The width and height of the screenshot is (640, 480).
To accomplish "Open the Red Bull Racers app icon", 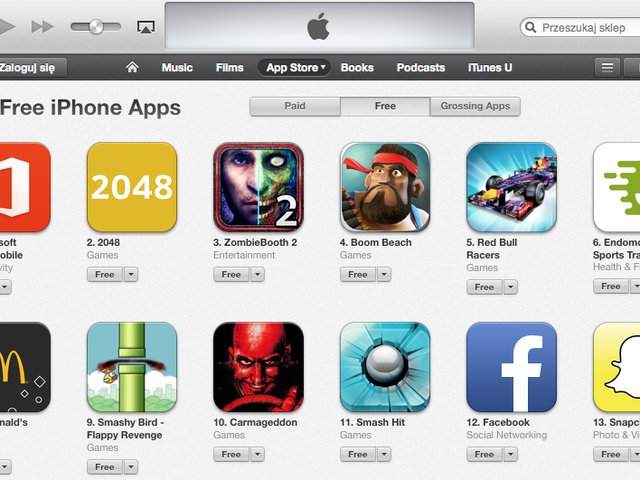I will point(511,187).
